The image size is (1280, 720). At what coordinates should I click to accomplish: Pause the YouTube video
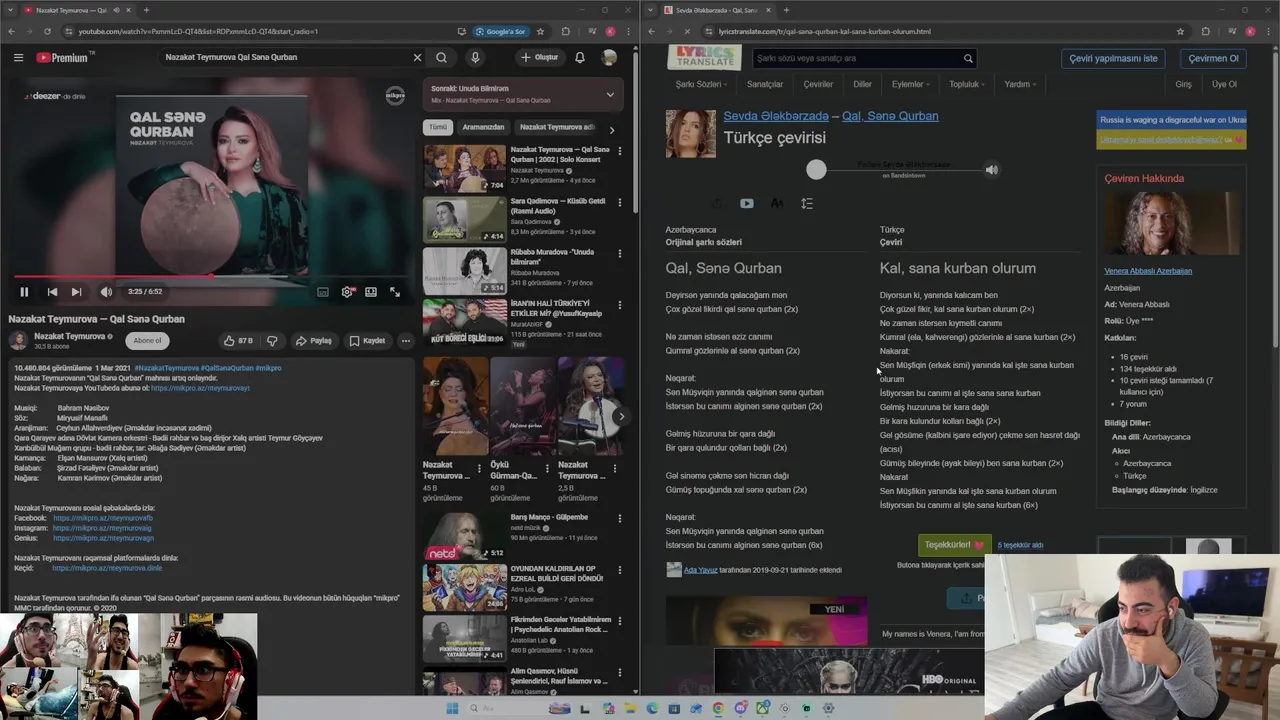(24, 292)
